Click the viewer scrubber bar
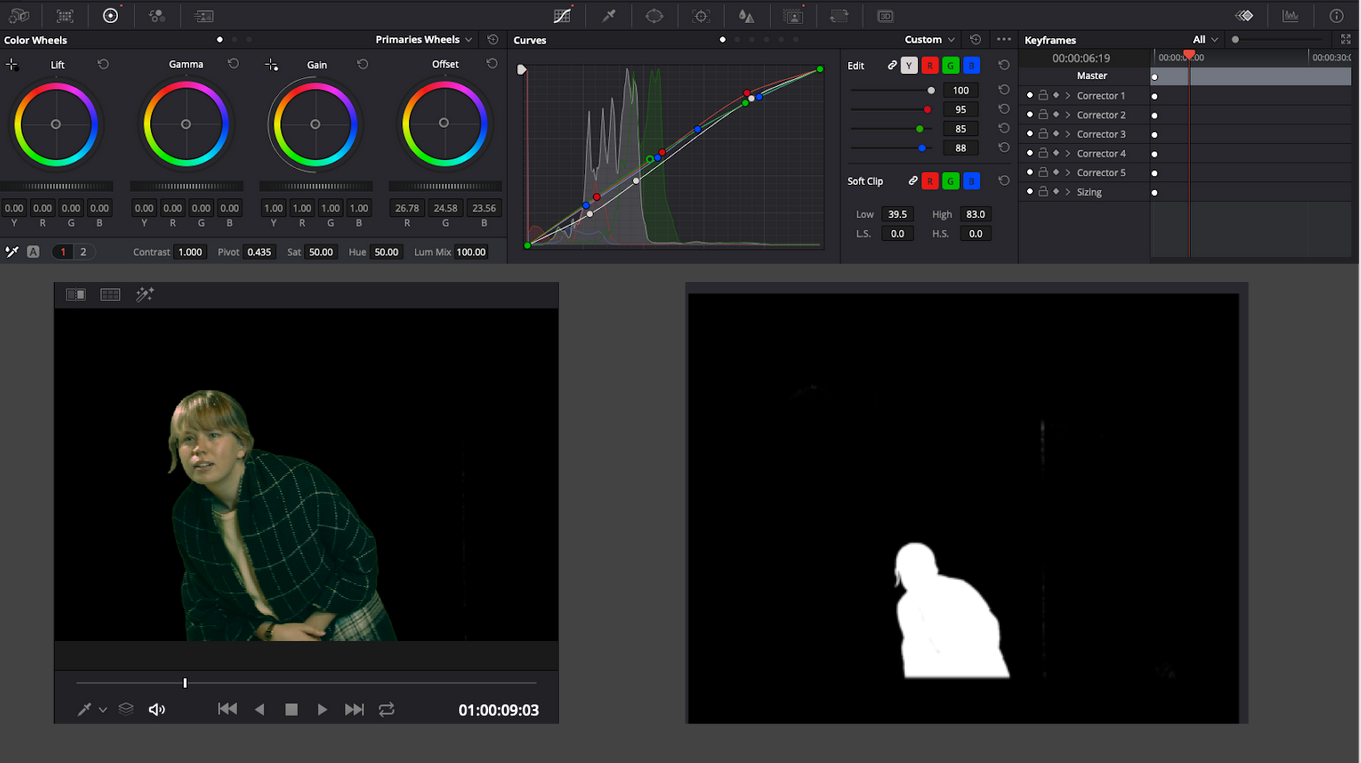The width and height of the screenshot is (1361, 763). point(306,683)
